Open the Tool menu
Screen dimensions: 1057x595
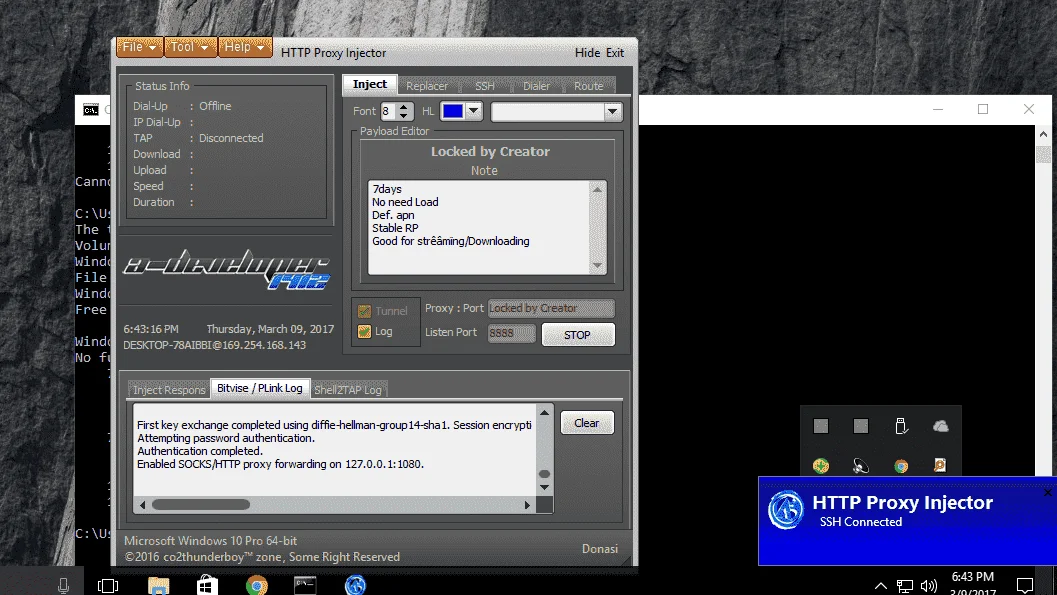coord(191,47)
